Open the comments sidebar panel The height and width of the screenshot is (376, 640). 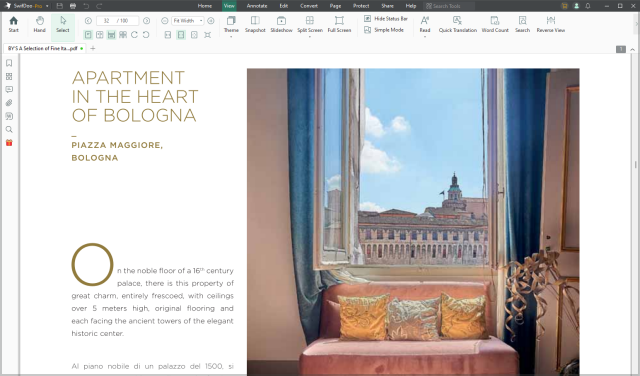tap(9, 89)
